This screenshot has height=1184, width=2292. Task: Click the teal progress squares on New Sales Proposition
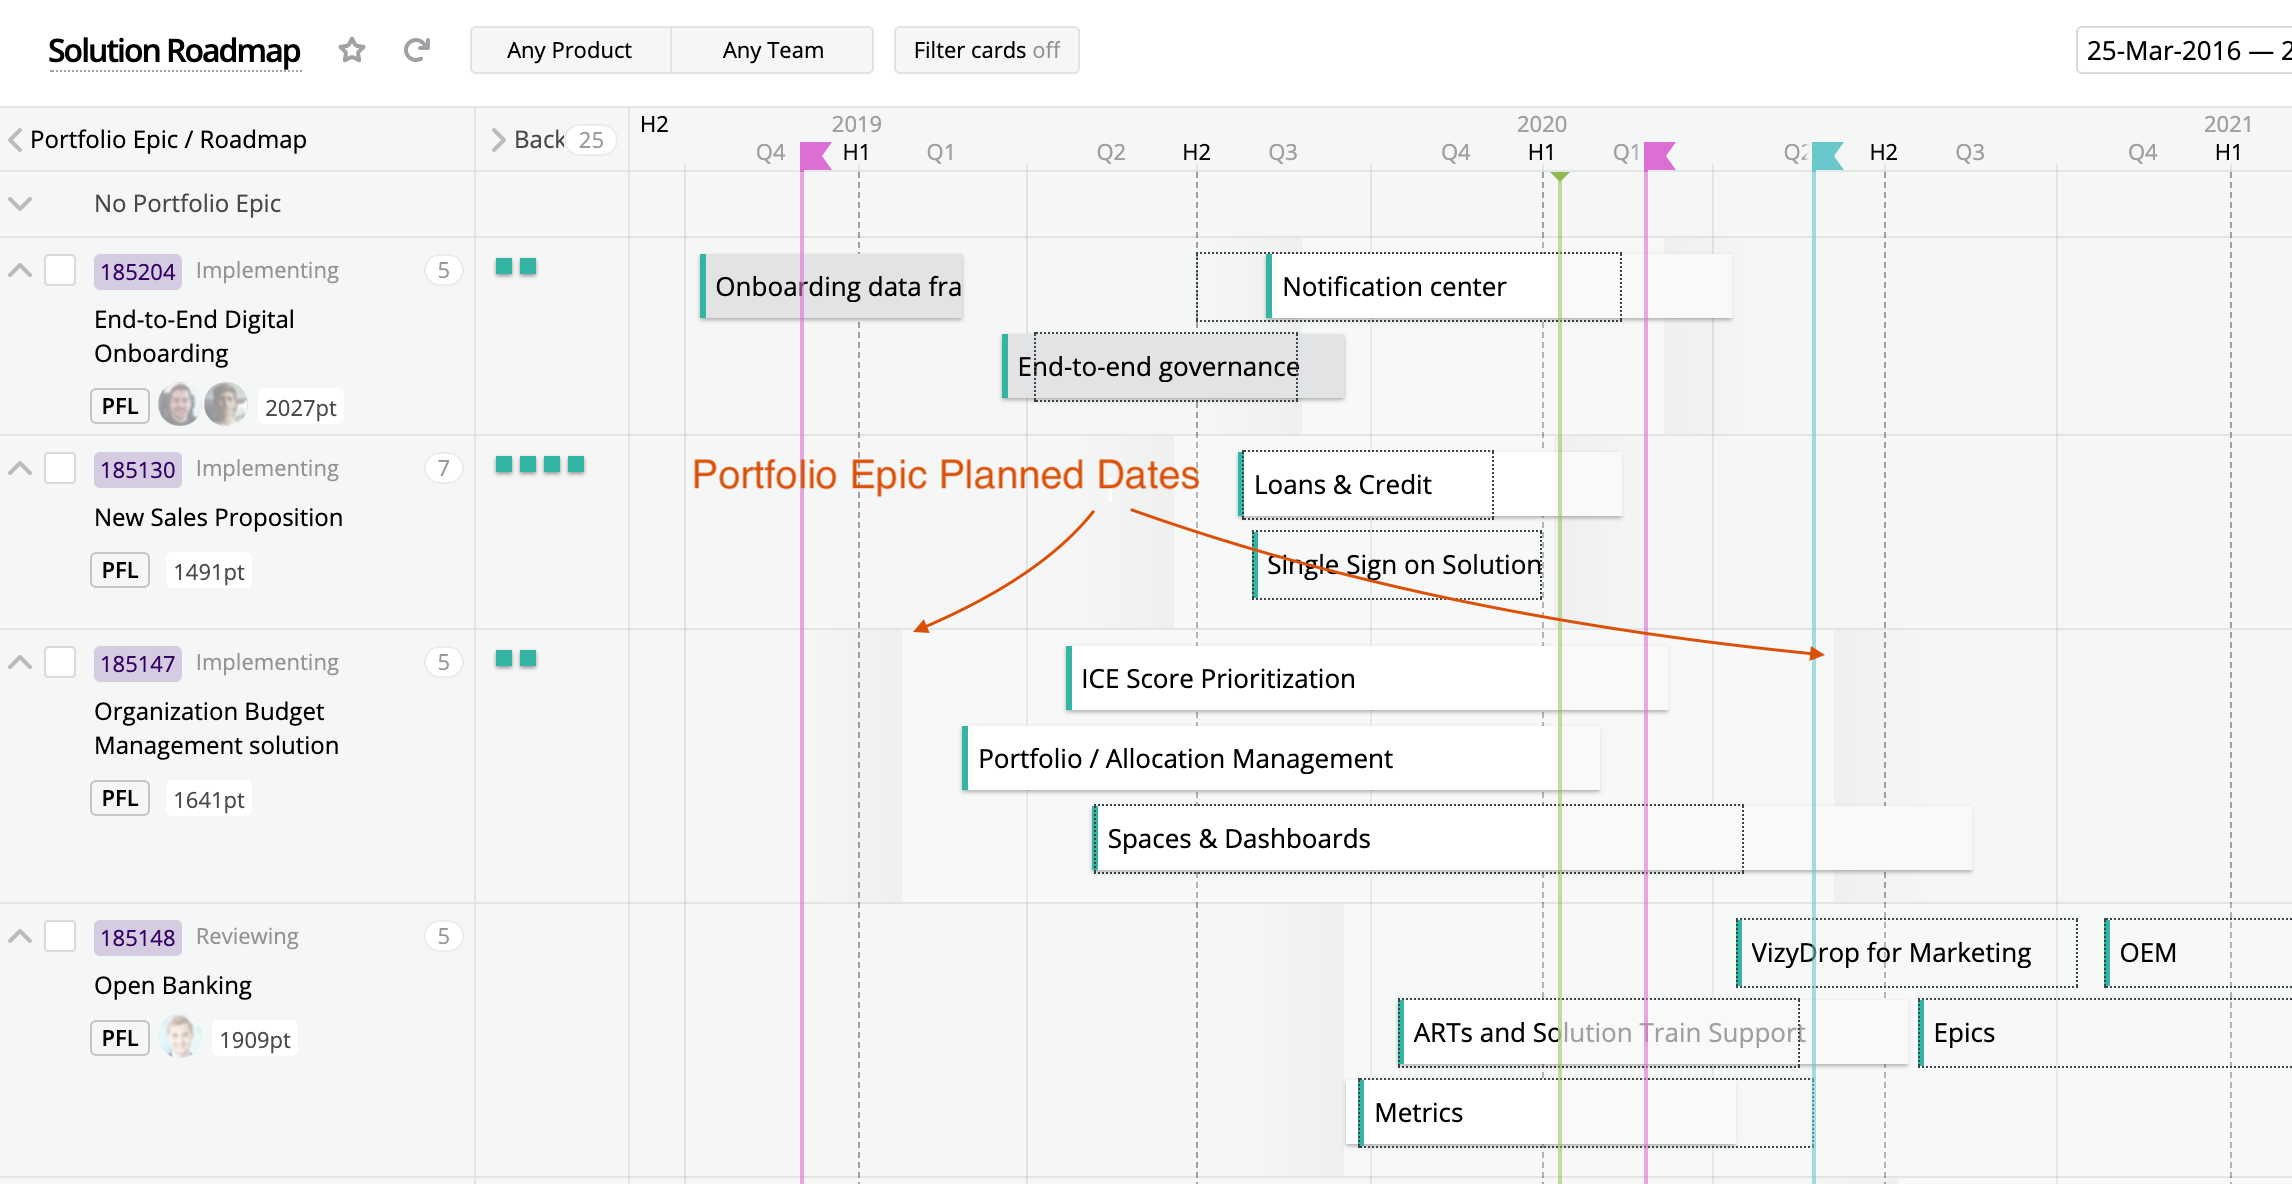[x=540, y=464]
